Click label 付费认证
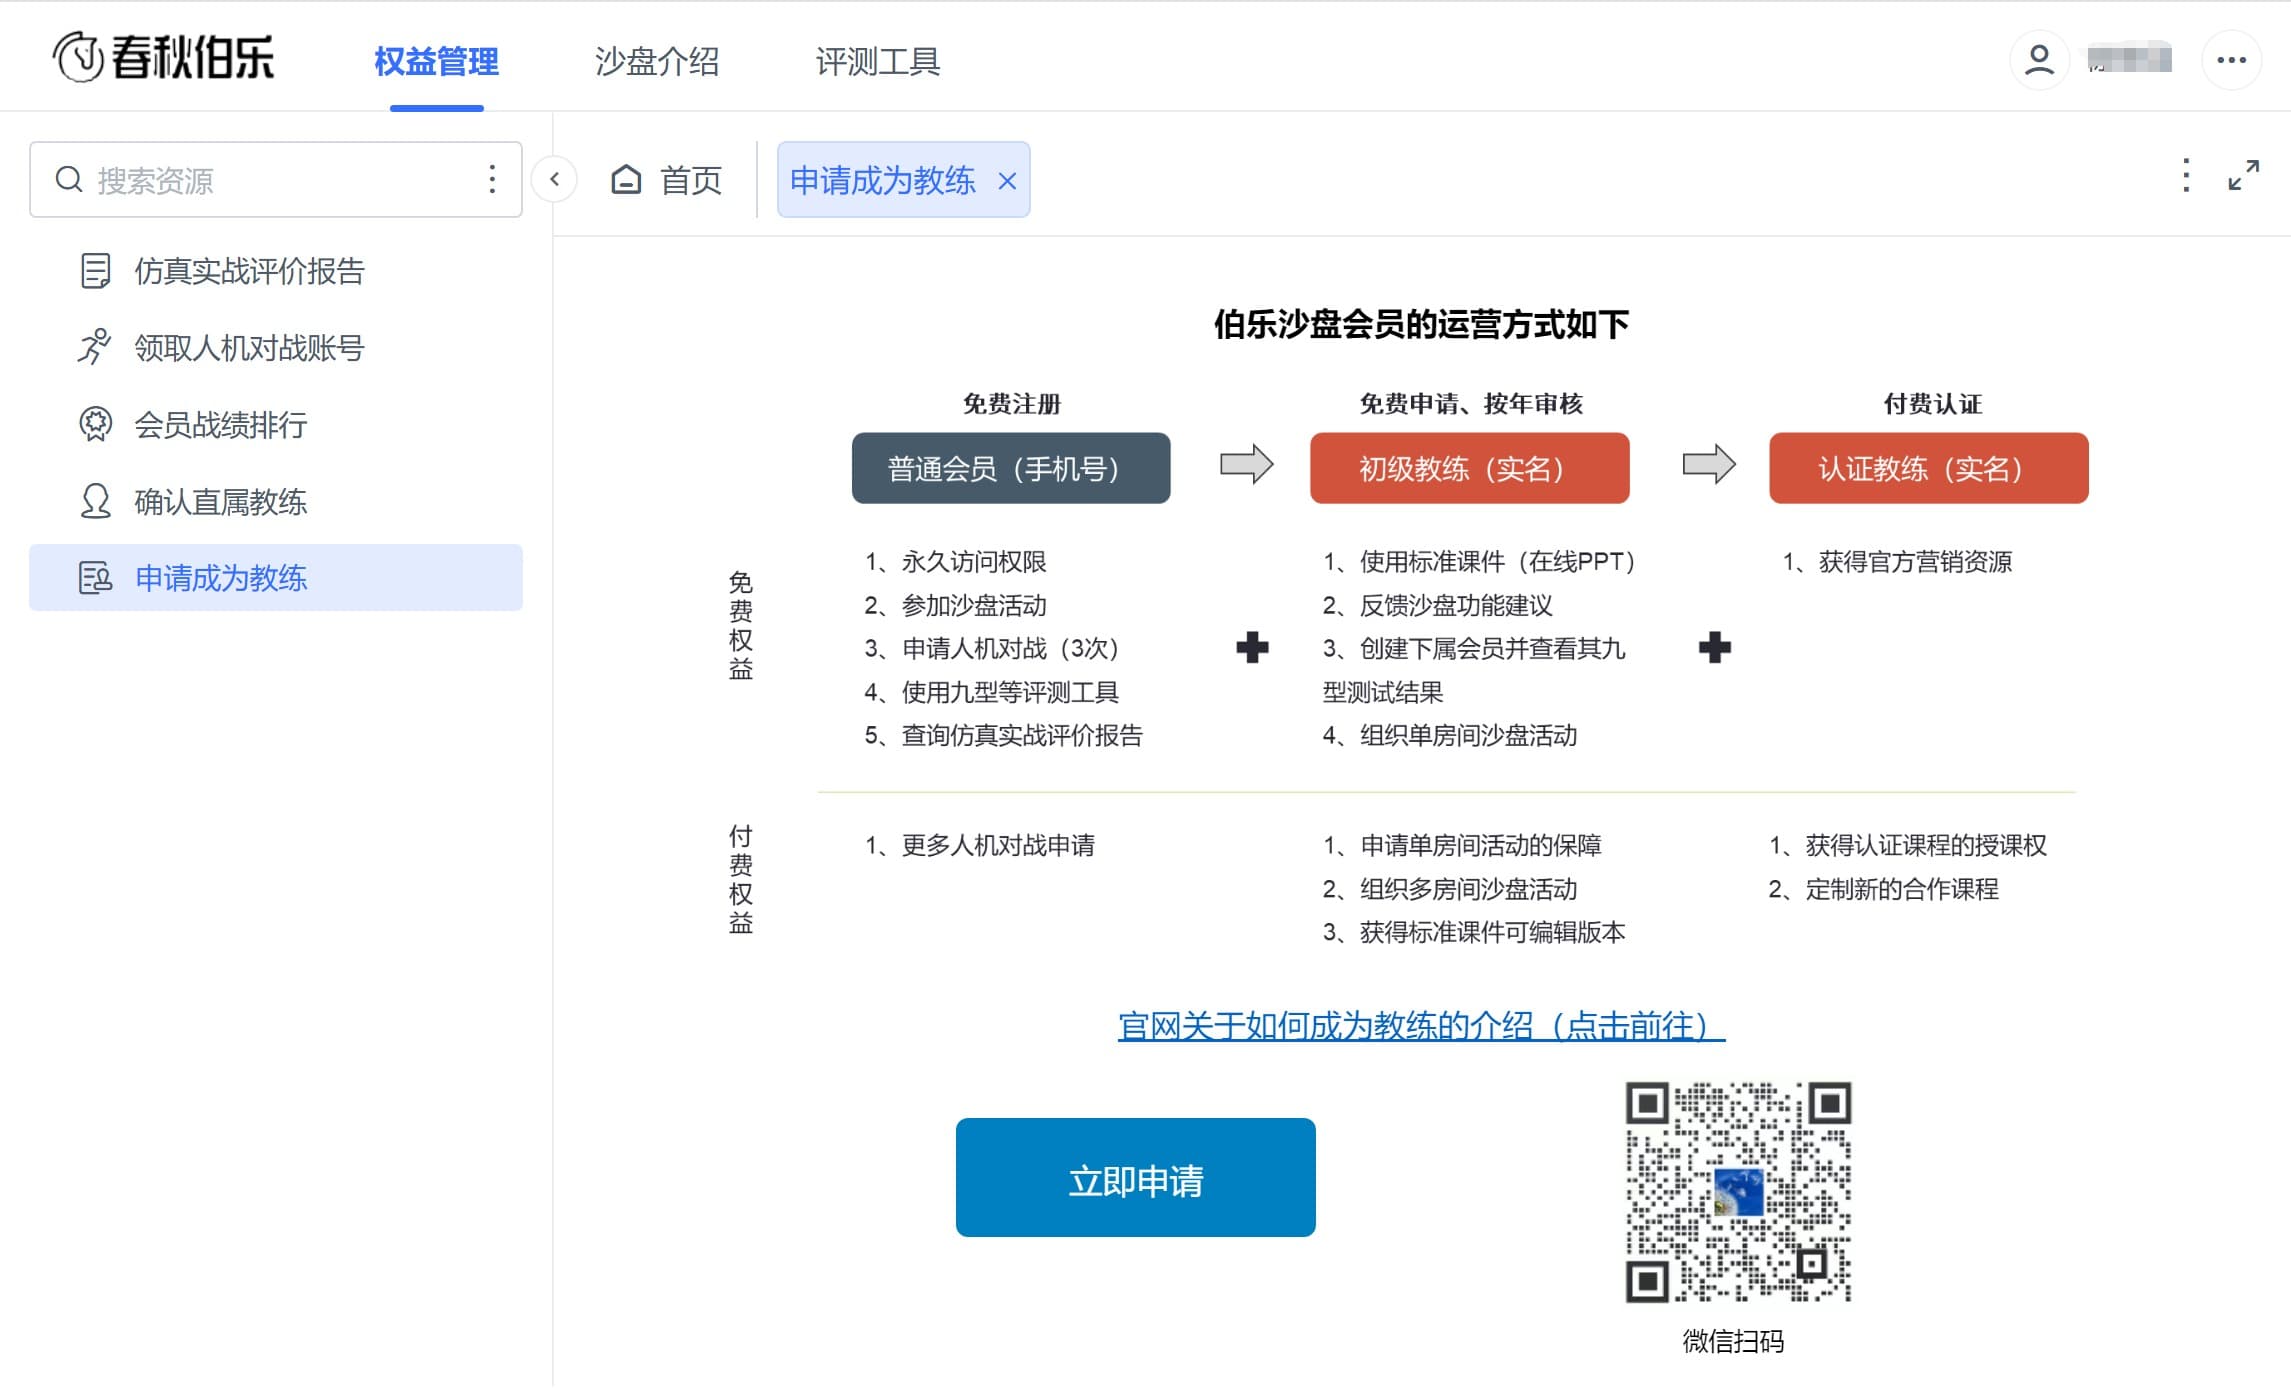Screen dimensions: 2291x1391 (x=1932, y=404)
